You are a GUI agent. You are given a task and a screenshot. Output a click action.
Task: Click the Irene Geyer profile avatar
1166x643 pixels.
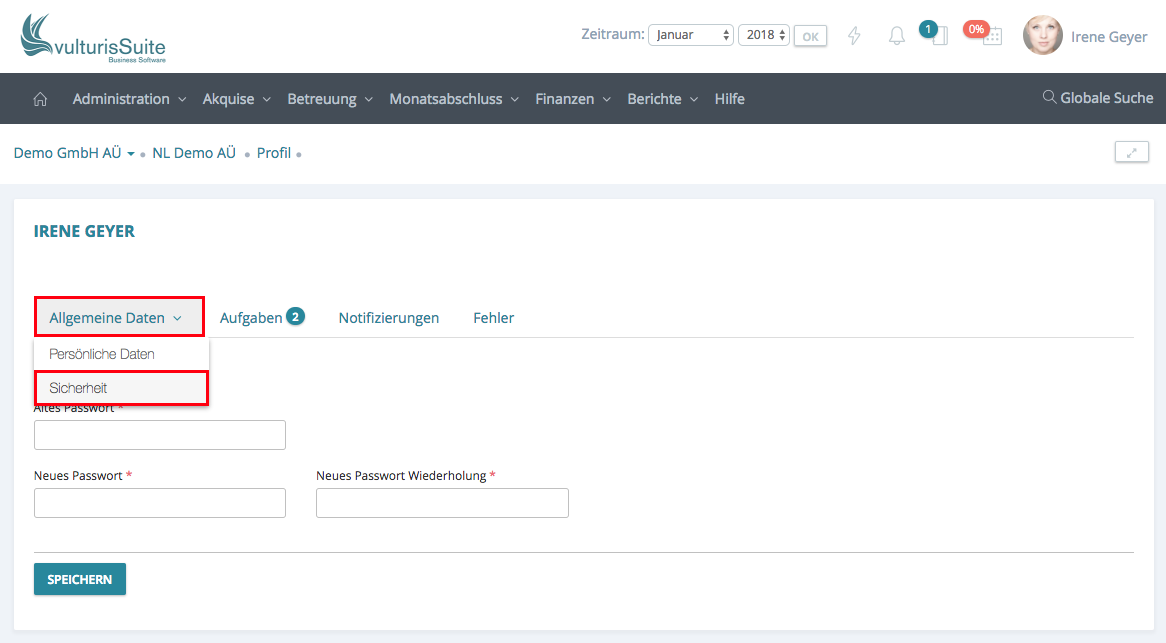click(x=1042, y=36)
